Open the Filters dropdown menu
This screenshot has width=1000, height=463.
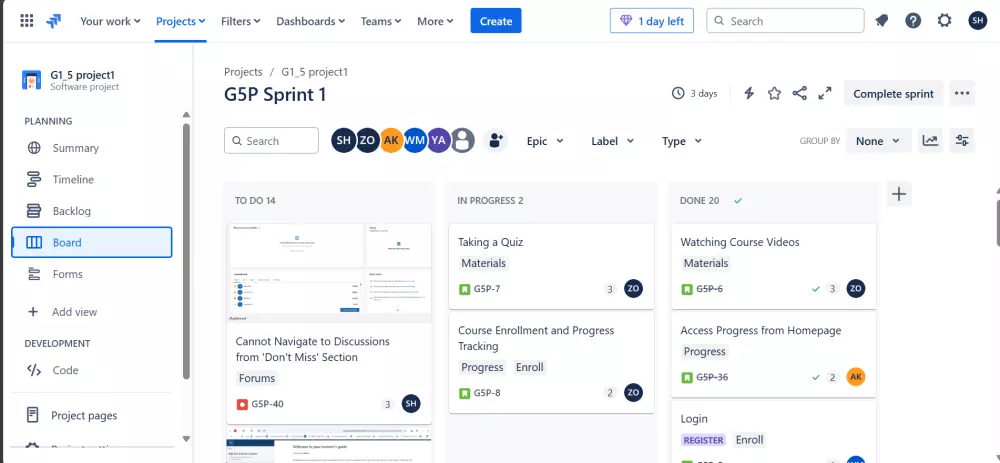point(240,21)
